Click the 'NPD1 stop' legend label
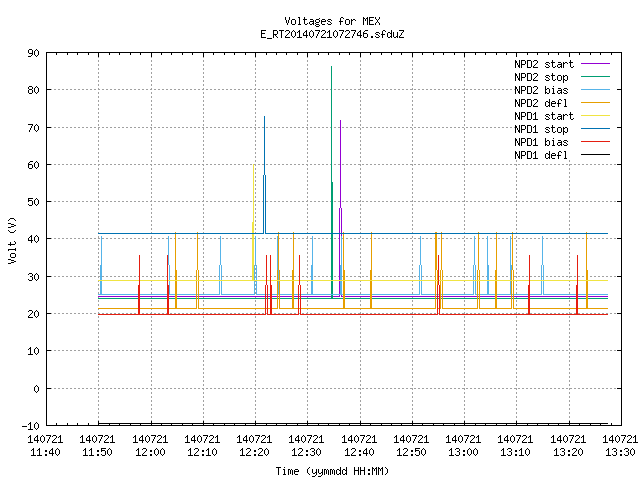This screenshot has height=480, width=640. 541,129
